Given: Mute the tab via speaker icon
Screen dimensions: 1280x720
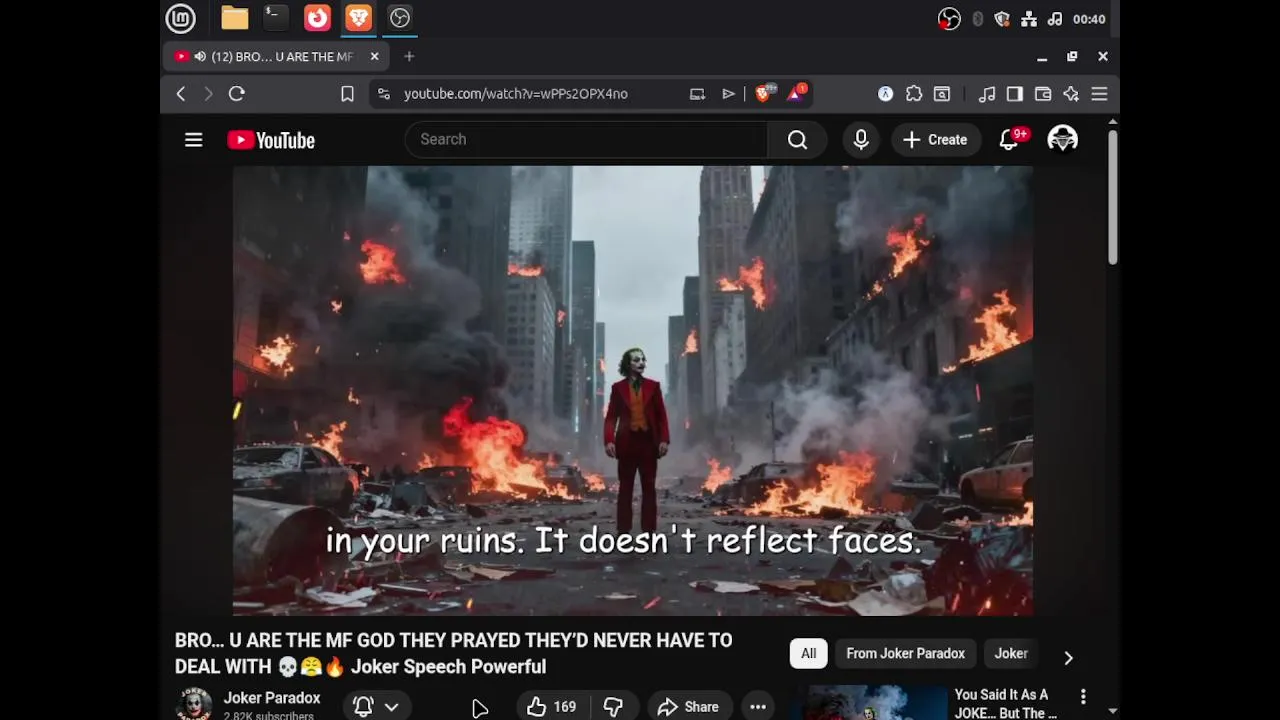Looking at the screenshot, I should click(x=200, y=57).
